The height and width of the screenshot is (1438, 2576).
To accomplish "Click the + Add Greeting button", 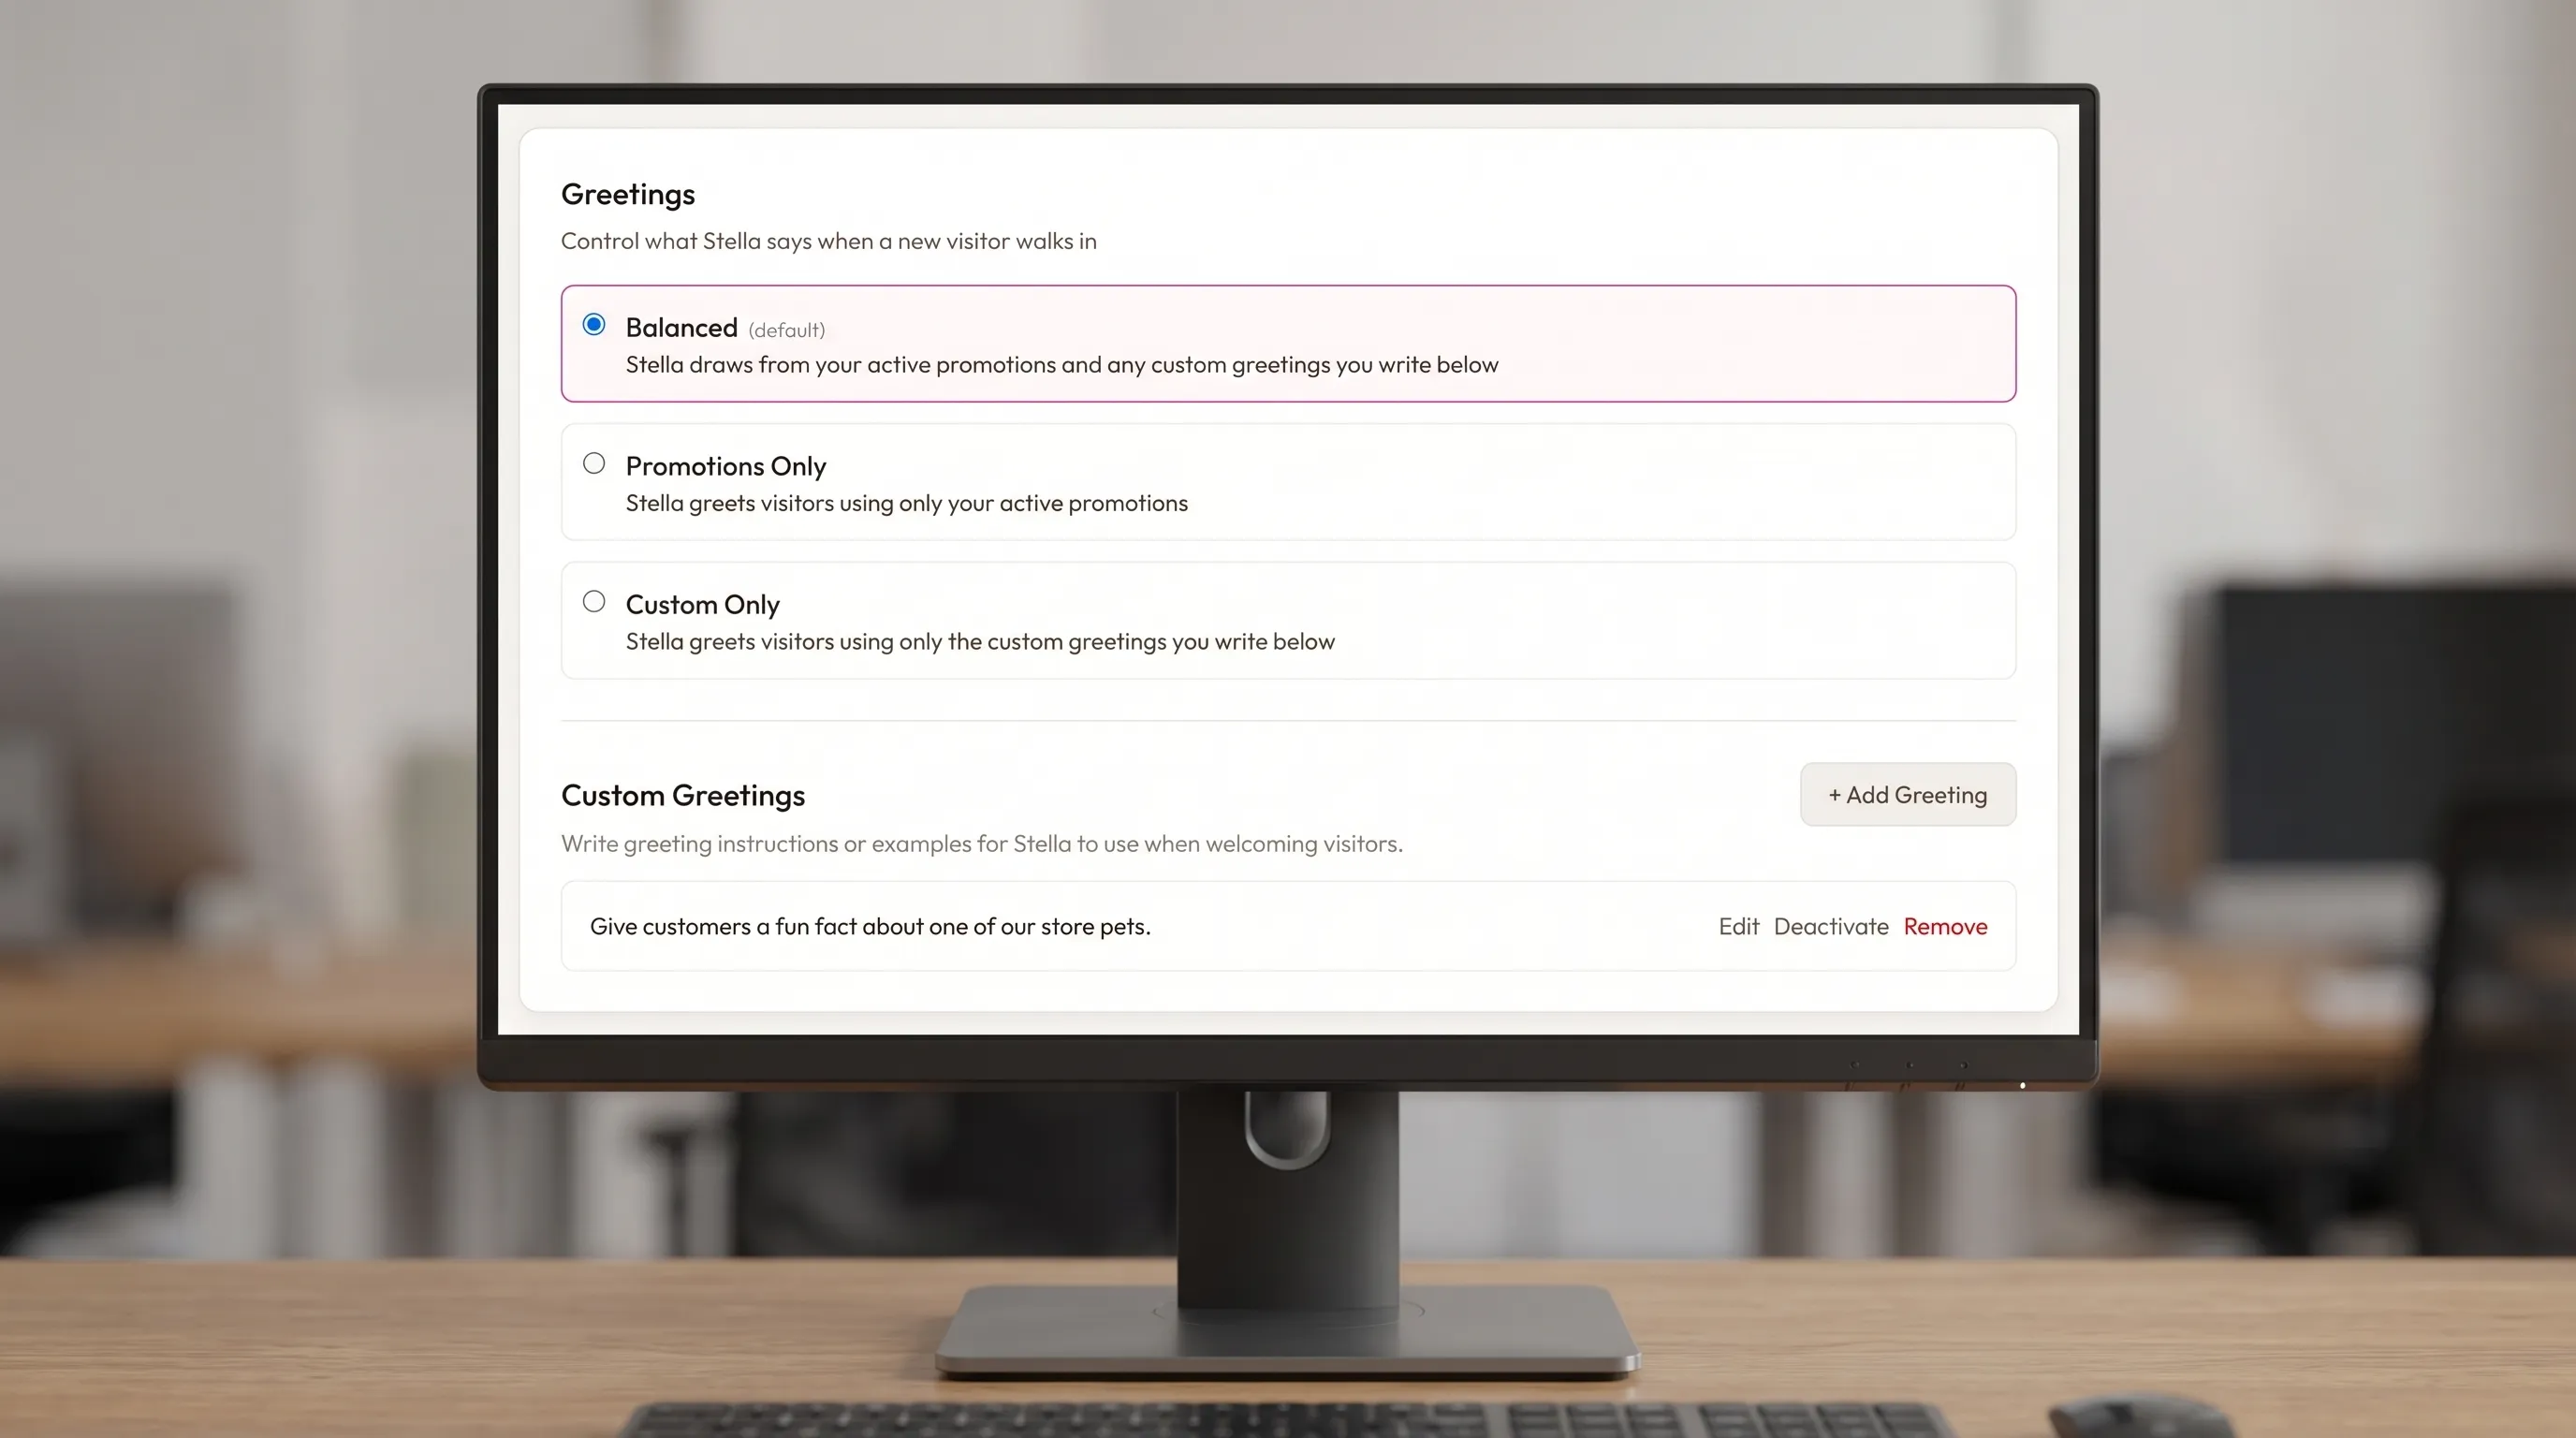I will coord(1908,795).
